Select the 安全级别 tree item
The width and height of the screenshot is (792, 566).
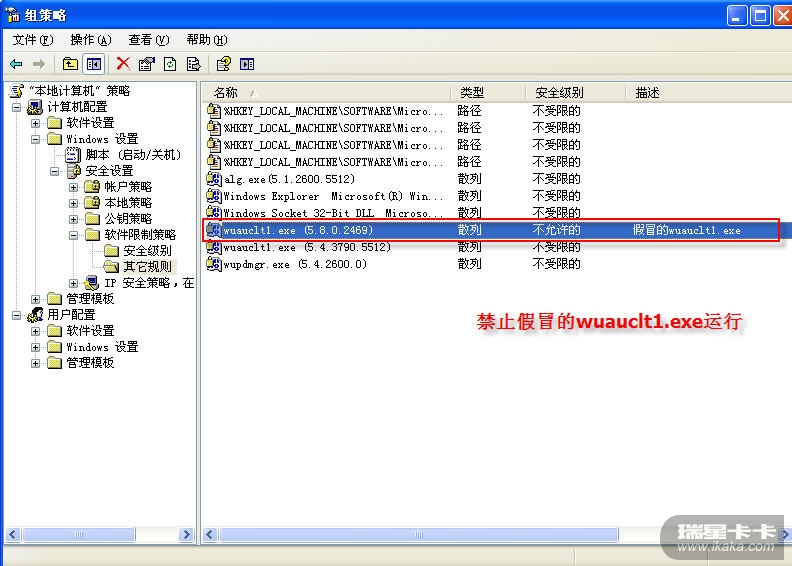(147, 250)
